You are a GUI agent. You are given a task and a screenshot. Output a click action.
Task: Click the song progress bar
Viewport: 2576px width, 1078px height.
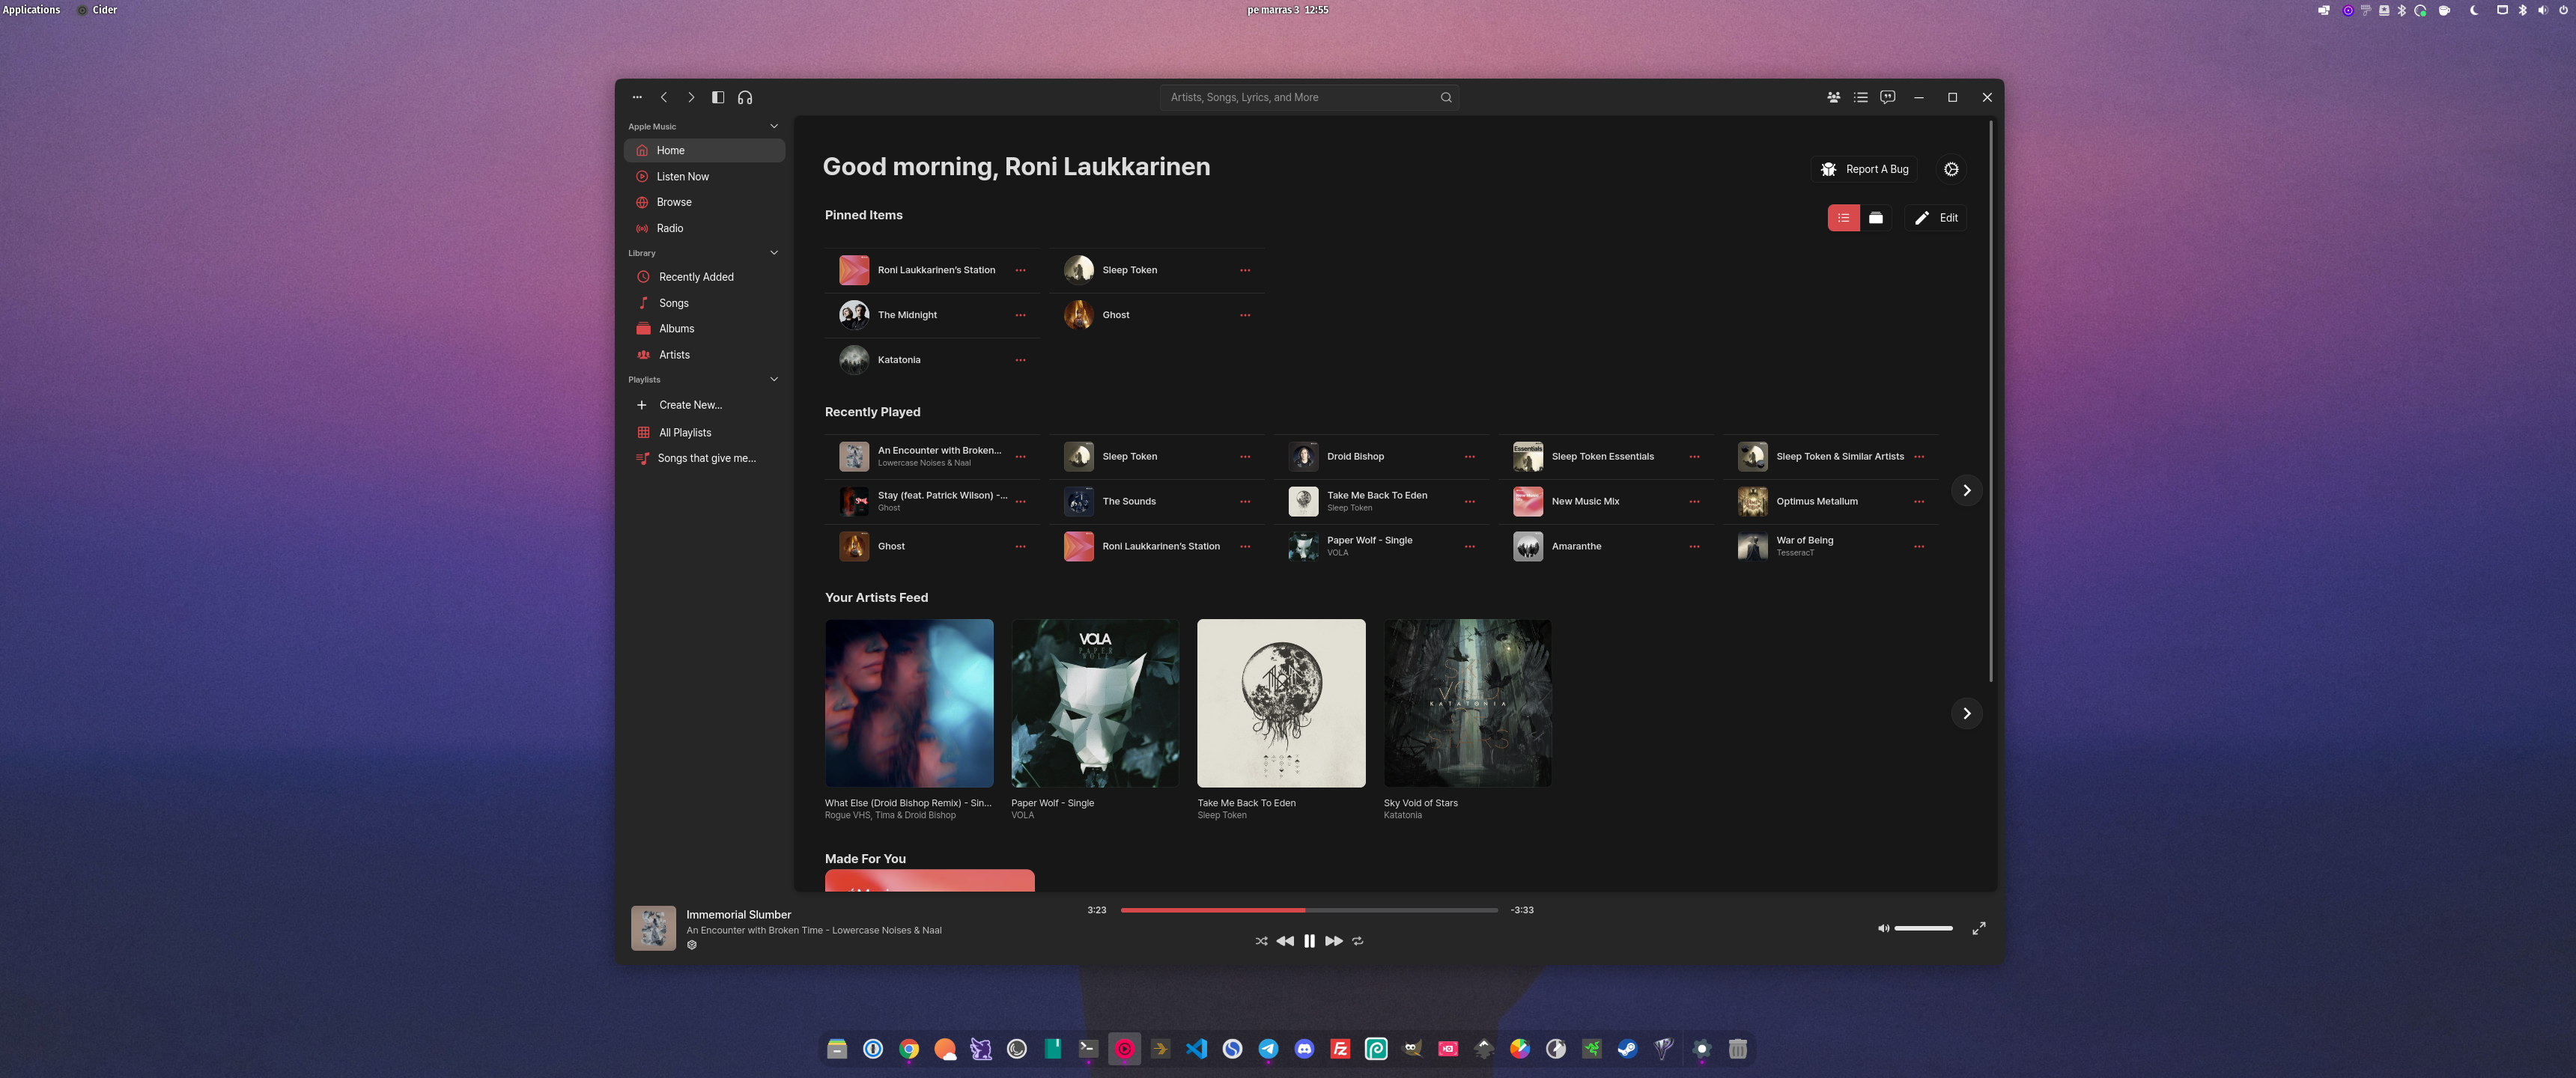coord(1309,910)
